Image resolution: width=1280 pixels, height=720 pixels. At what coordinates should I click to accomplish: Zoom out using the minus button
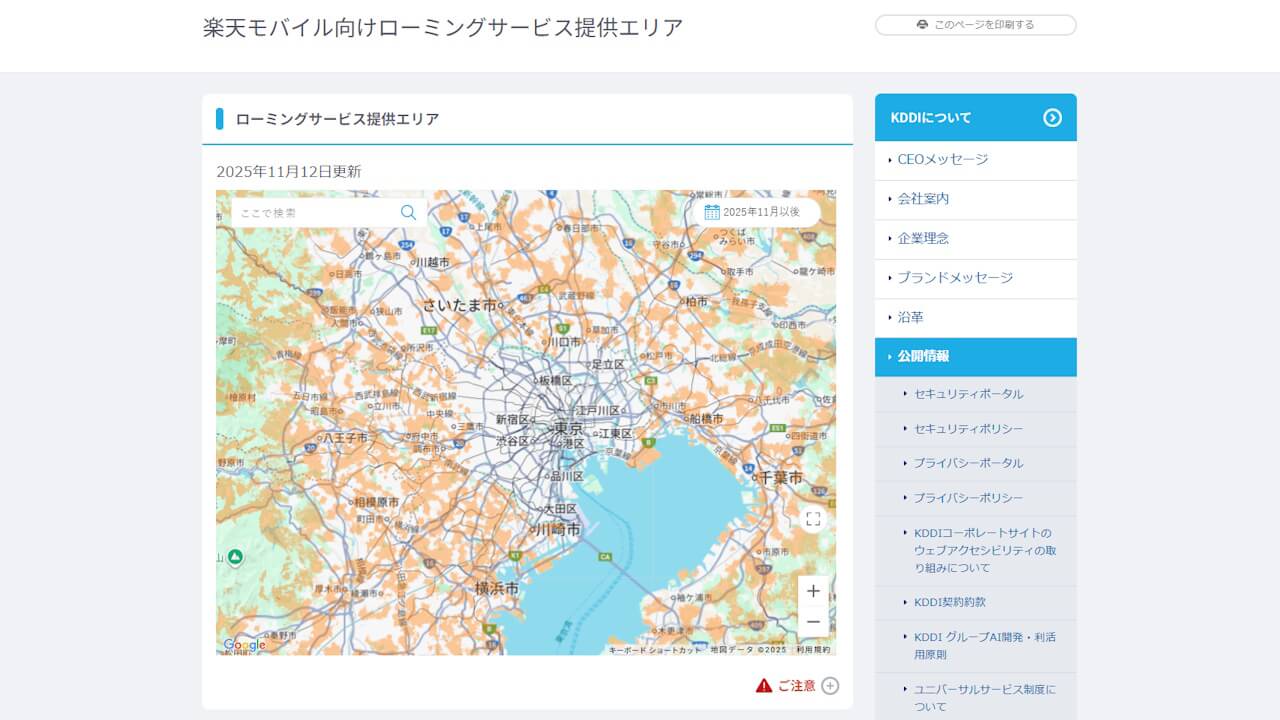pyautogui.click(x=813, y=621)
